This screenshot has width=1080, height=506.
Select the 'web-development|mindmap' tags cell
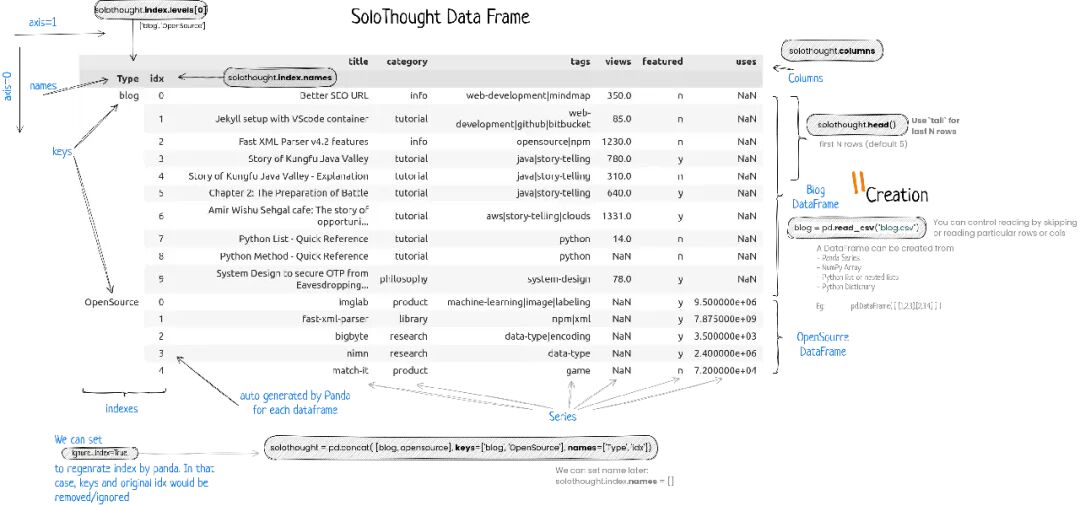(x=528, y=96)
